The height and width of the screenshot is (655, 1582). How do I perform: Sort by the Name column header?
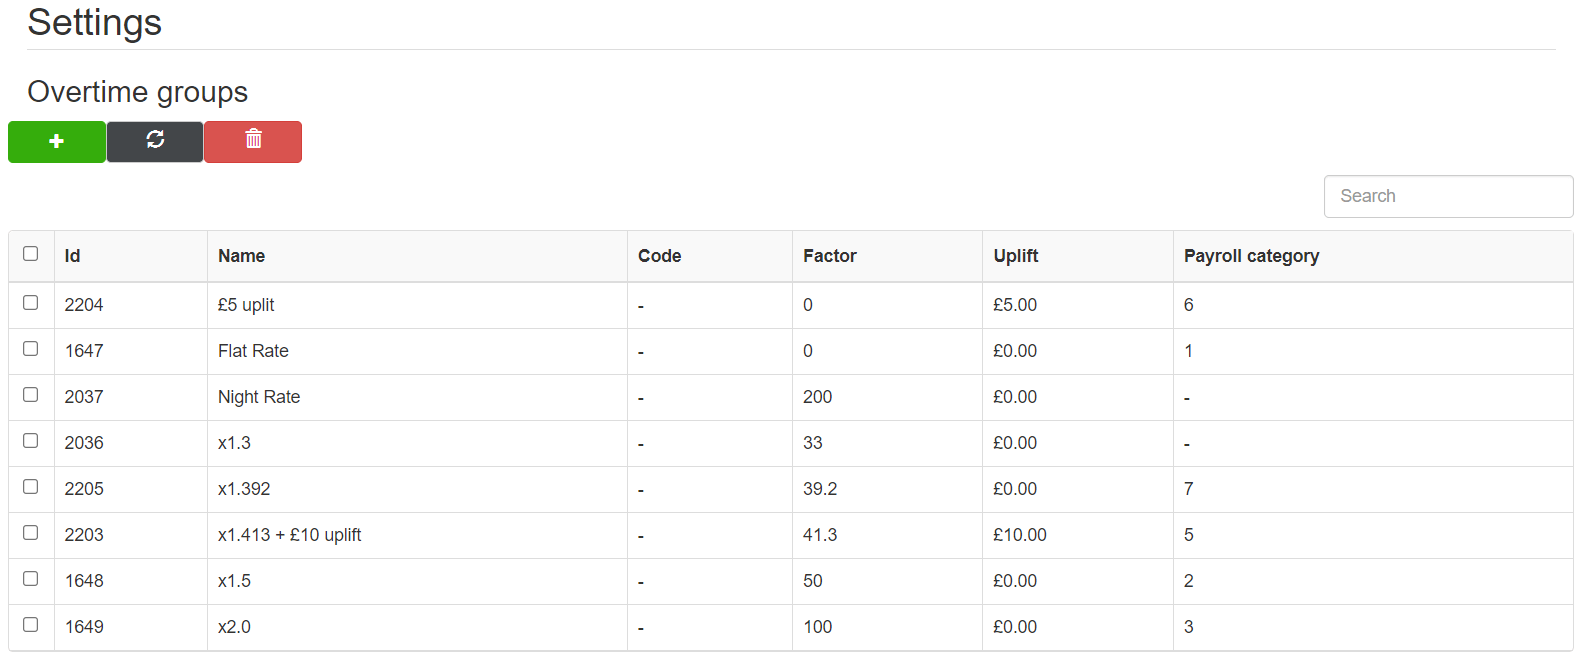click(242, 256)
